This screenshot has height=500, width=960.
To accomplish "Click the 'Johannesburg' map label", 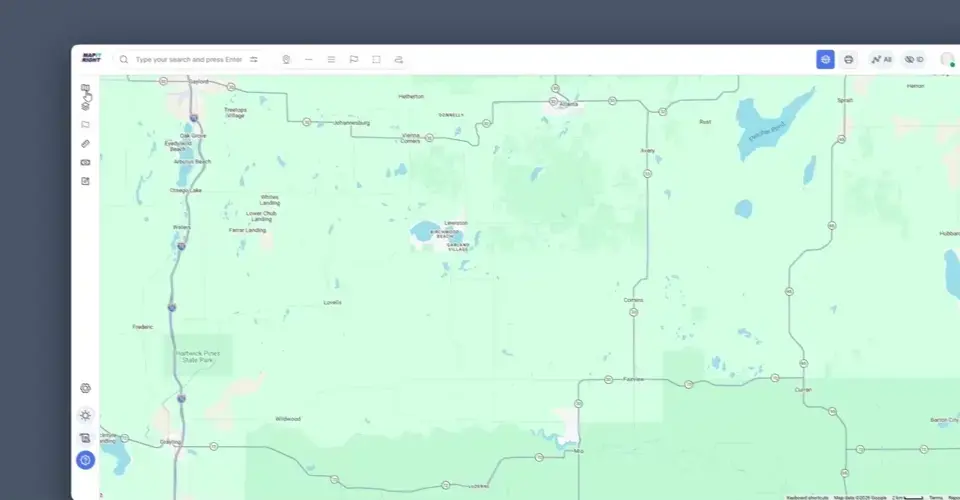I will (351, 122).
